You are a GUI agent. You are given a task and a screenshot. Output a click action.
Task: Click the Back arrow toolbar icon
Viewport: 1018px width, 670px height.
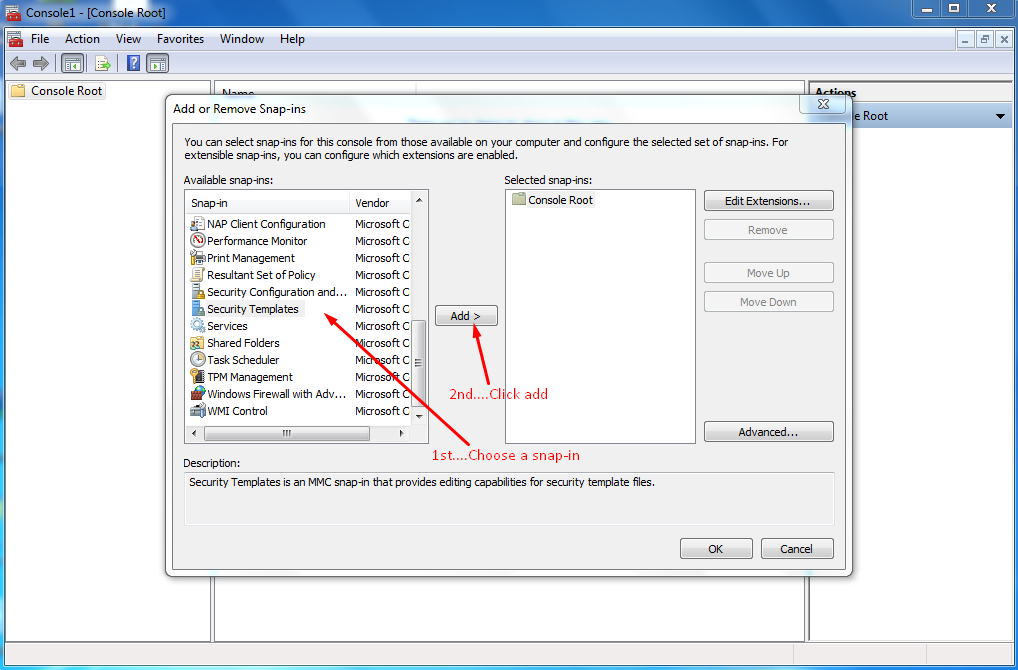[x=18, y=63]
